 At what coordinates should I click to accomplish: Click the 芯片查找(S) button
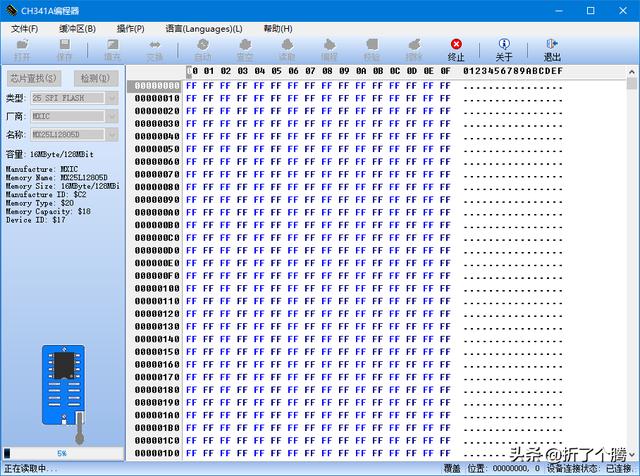(x=33, y=78)
